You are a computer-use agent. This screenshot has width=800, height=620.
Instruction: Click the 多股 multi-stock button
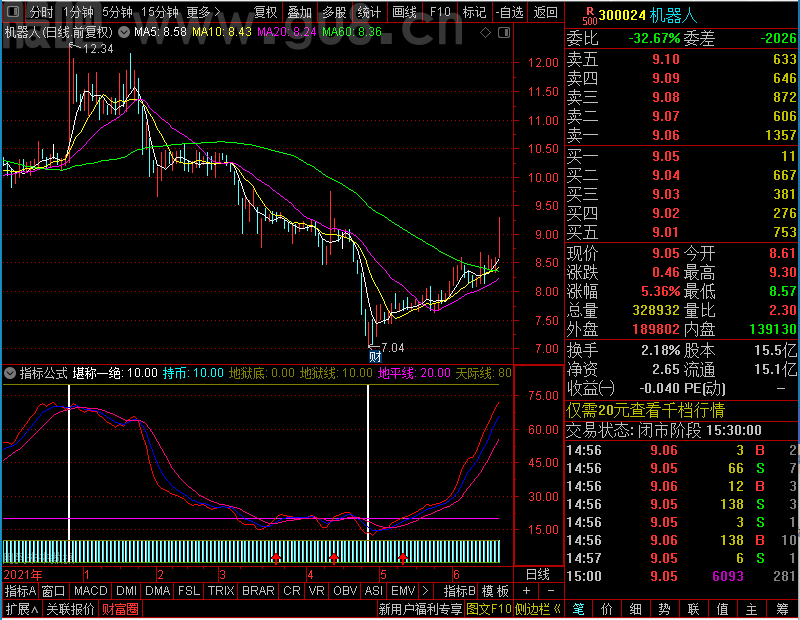pos(334,12)
